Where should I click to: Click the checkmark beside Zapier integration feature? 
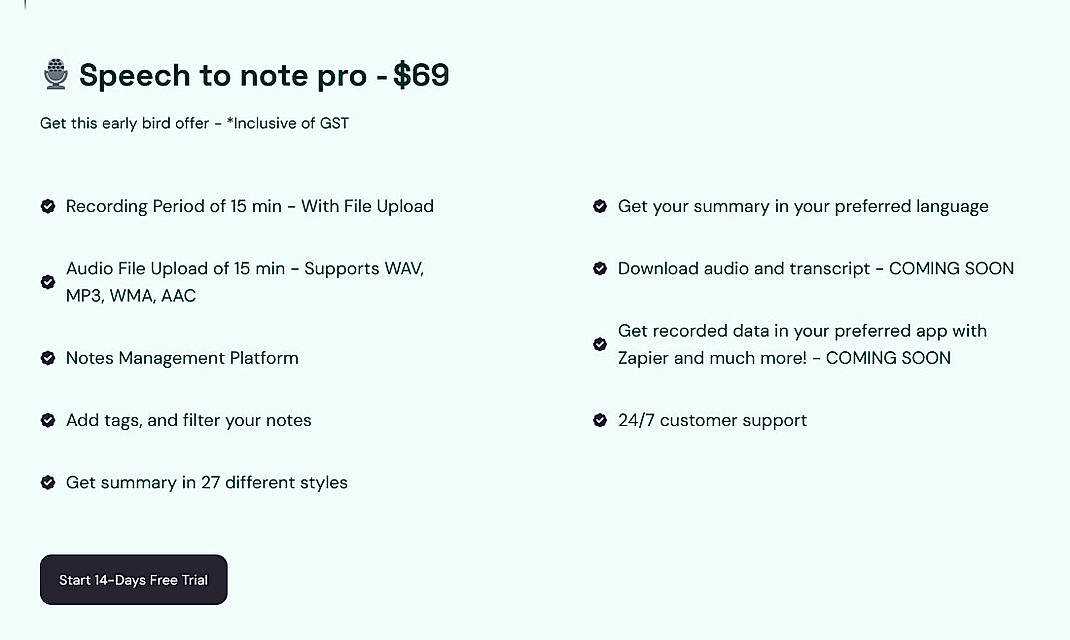click(600, 344)
